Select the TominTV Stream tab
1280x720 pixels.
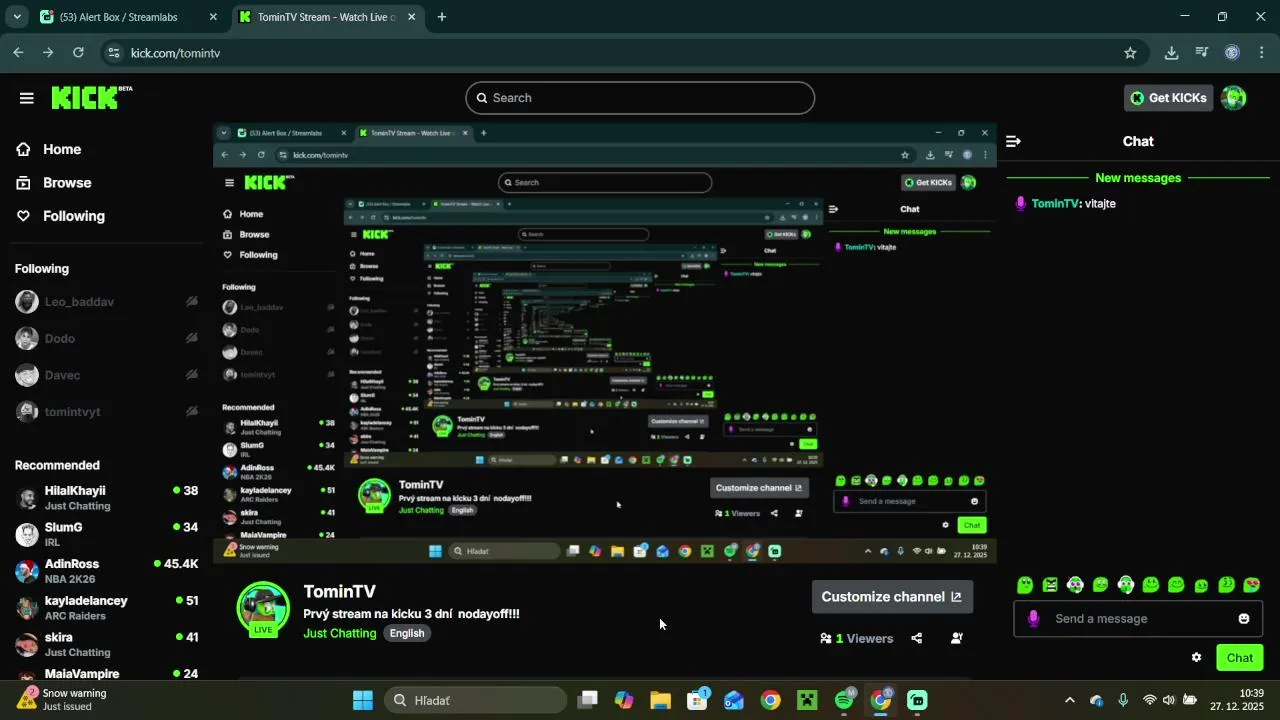(x=327, y=17)
